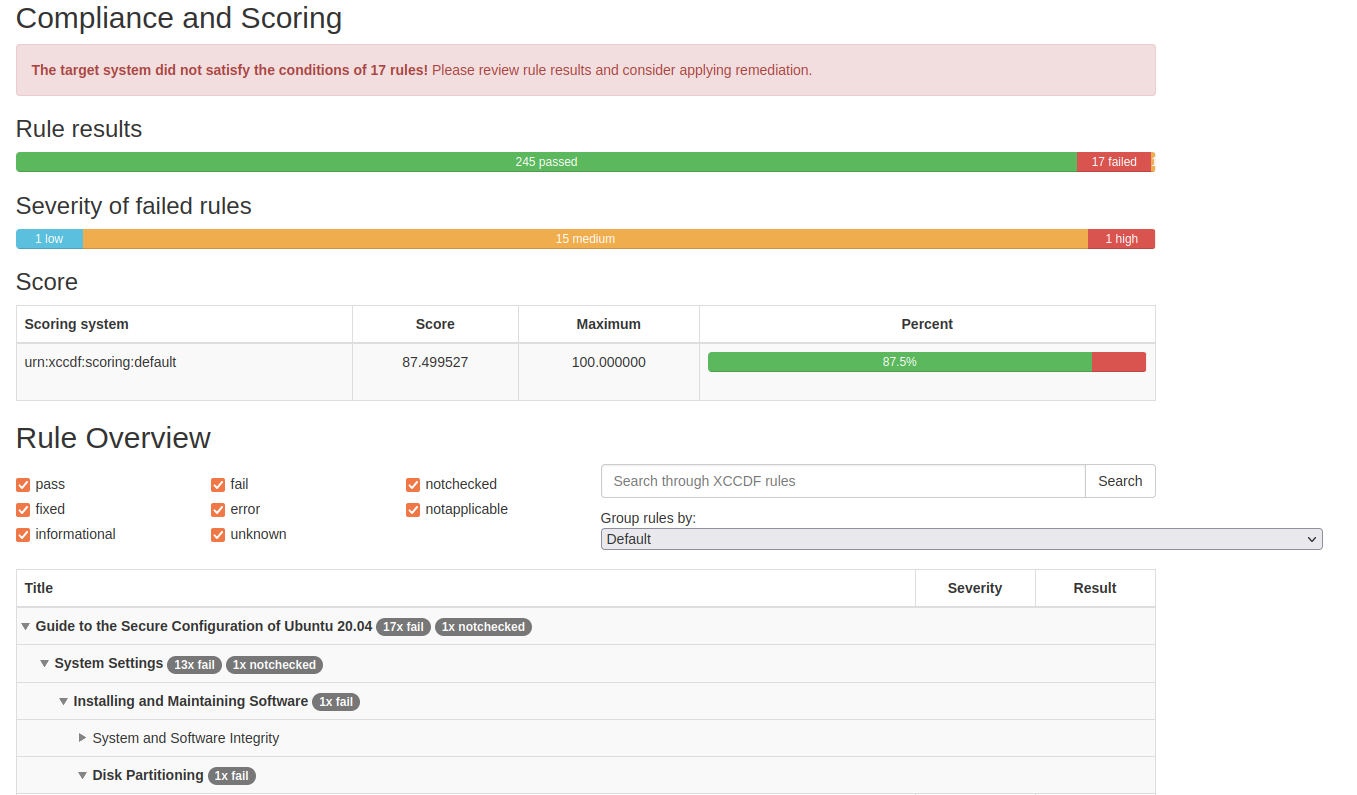
Task: Uncheck the fixed filter checkbox
Action: tap(23, 510)
